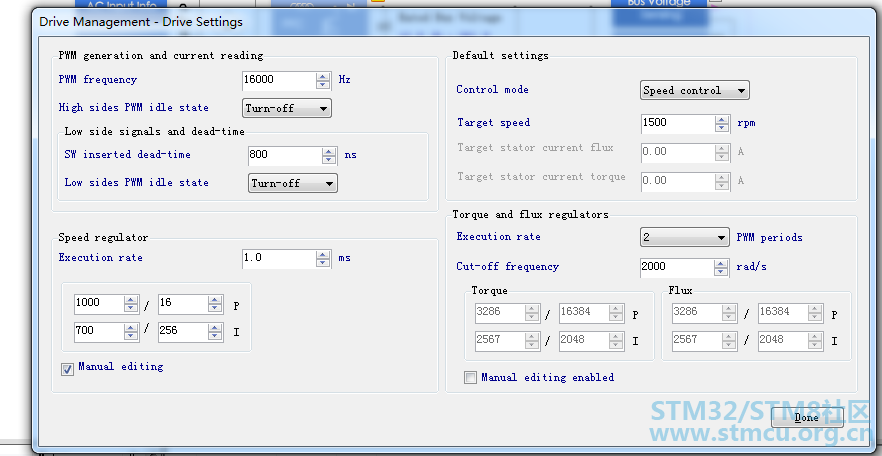Increase speed regulator execution rate
The width and height of the screenshot is (882, 456).
[x=323, y=255]
